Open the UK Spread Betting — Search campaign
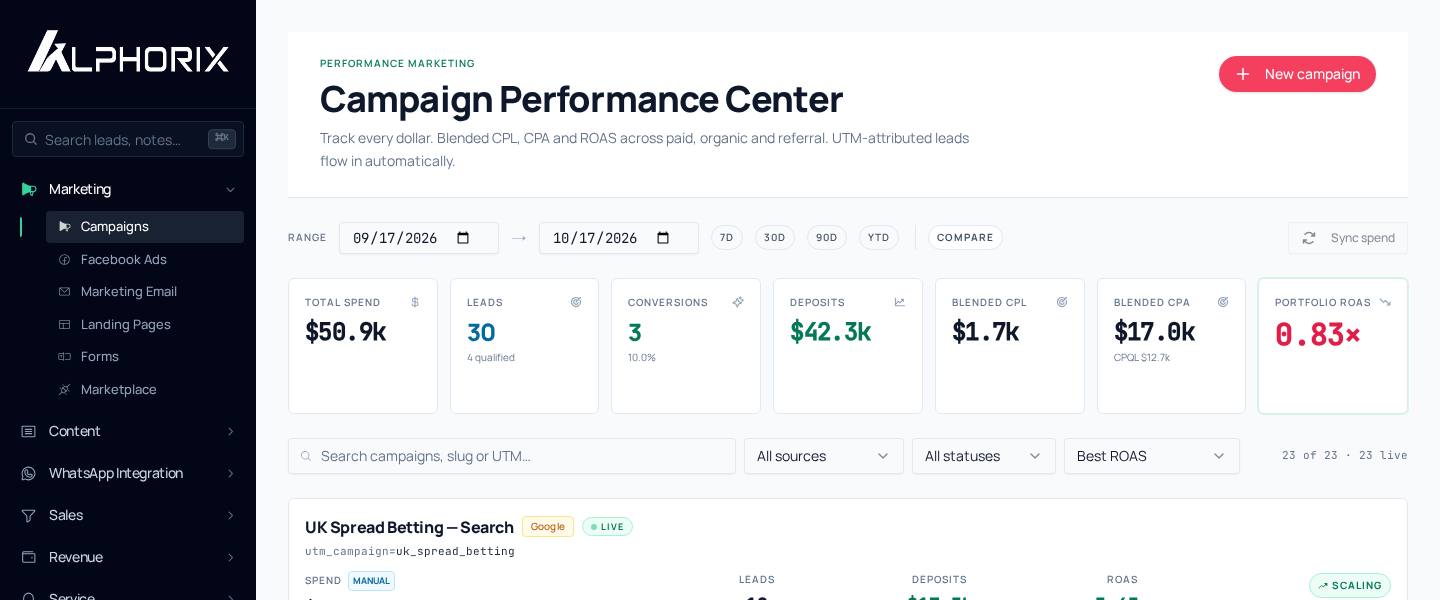Screen dimensions: 1440x600 [409, 527]
